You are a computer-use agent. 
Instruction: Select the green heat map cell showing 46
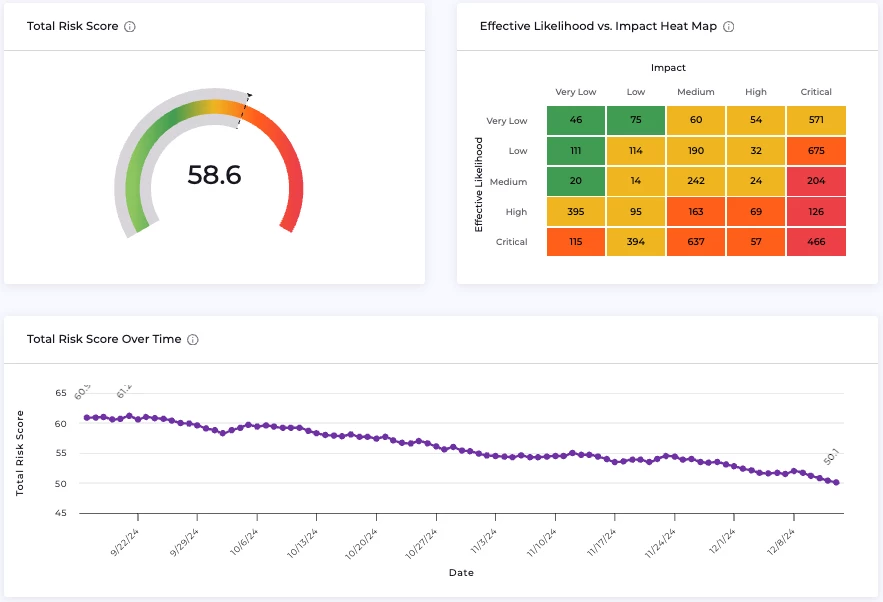pyautogui.click(x=575, y=120)
